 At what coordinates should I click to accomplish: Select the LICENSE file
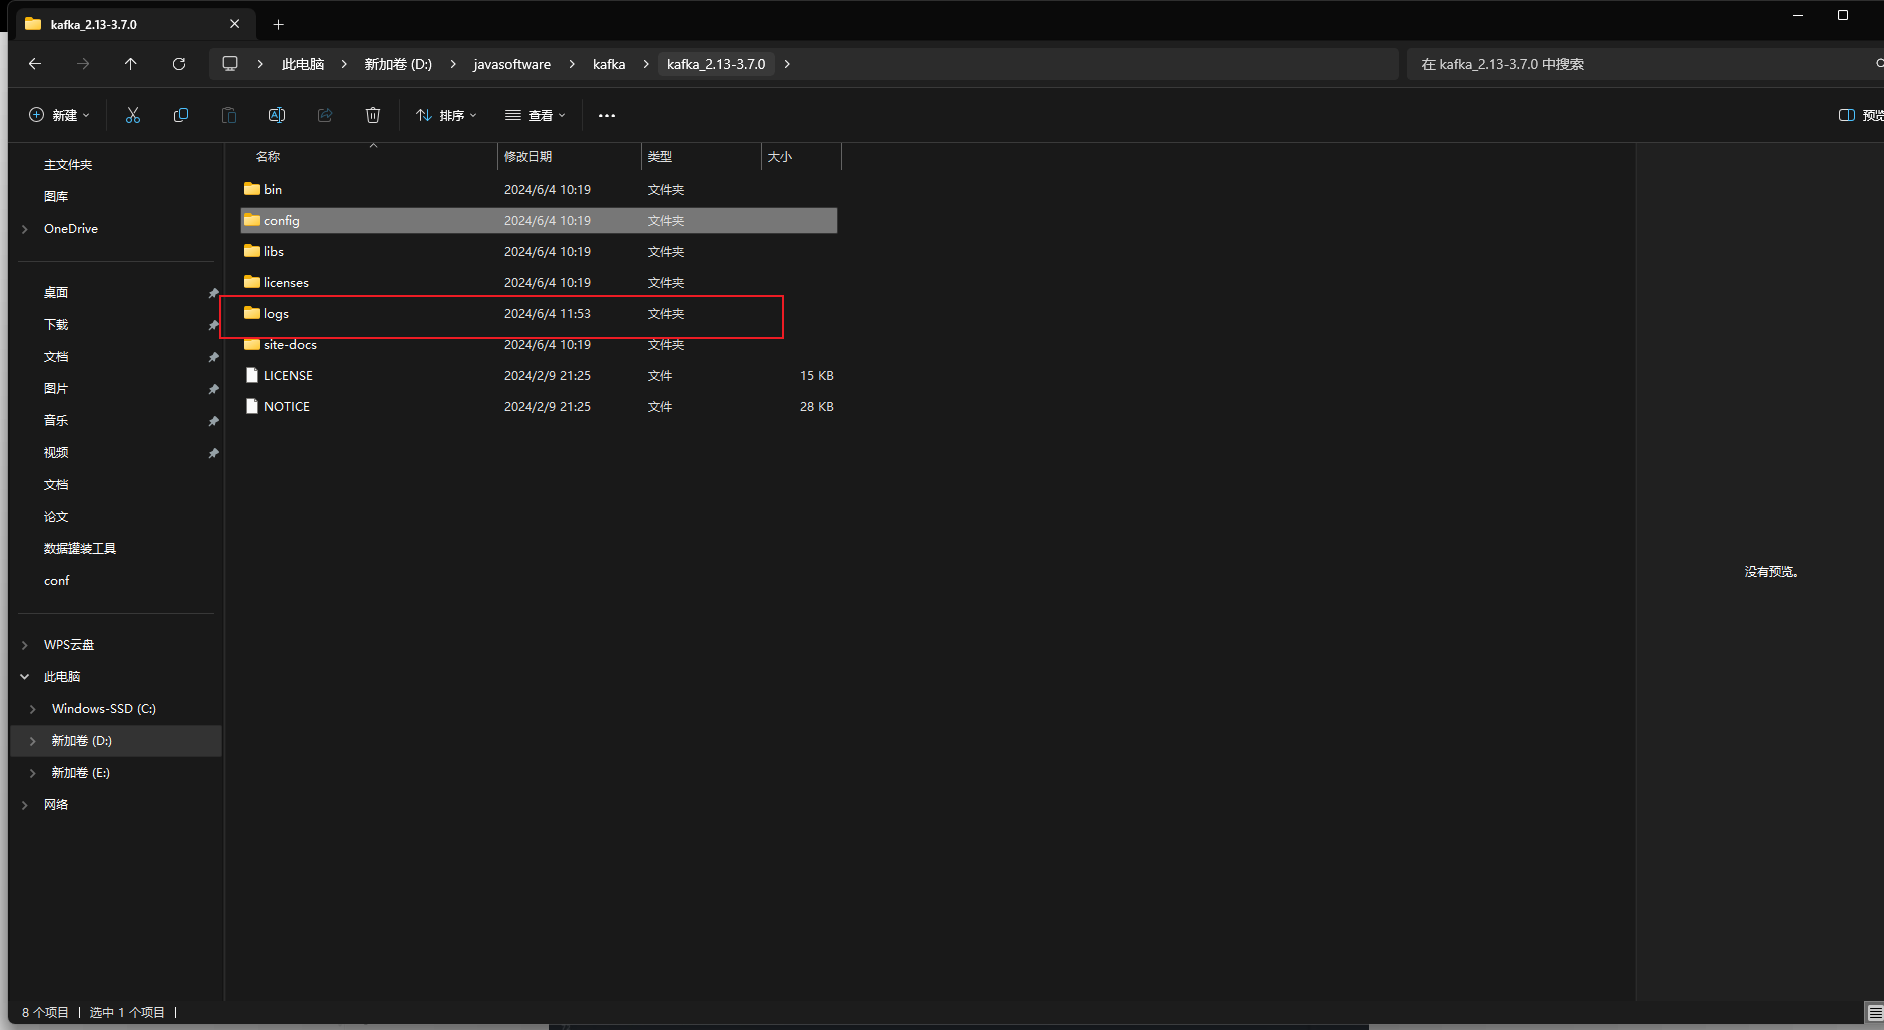(x=539, y=375)
